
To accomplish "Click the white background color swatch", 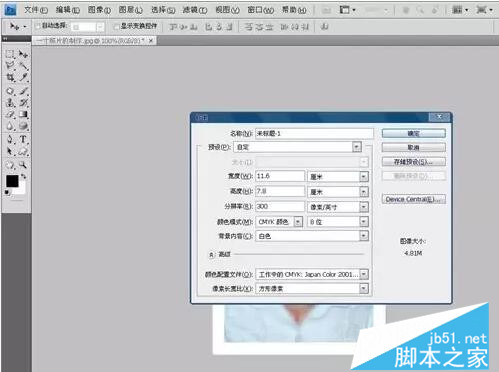I will 21,190.
